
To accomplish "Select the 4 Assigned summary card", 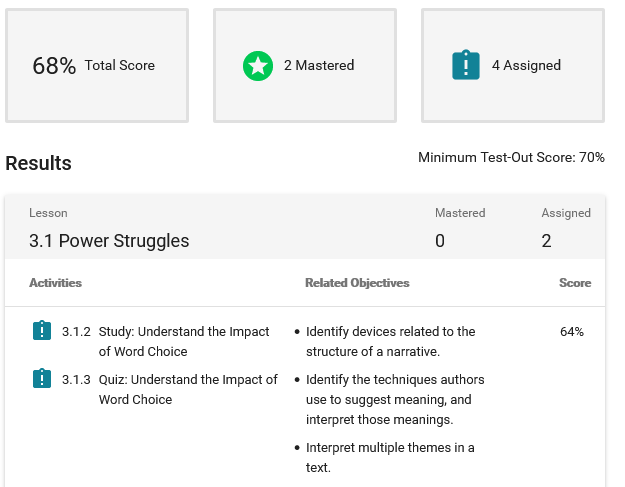I will (x=513, y=66).
